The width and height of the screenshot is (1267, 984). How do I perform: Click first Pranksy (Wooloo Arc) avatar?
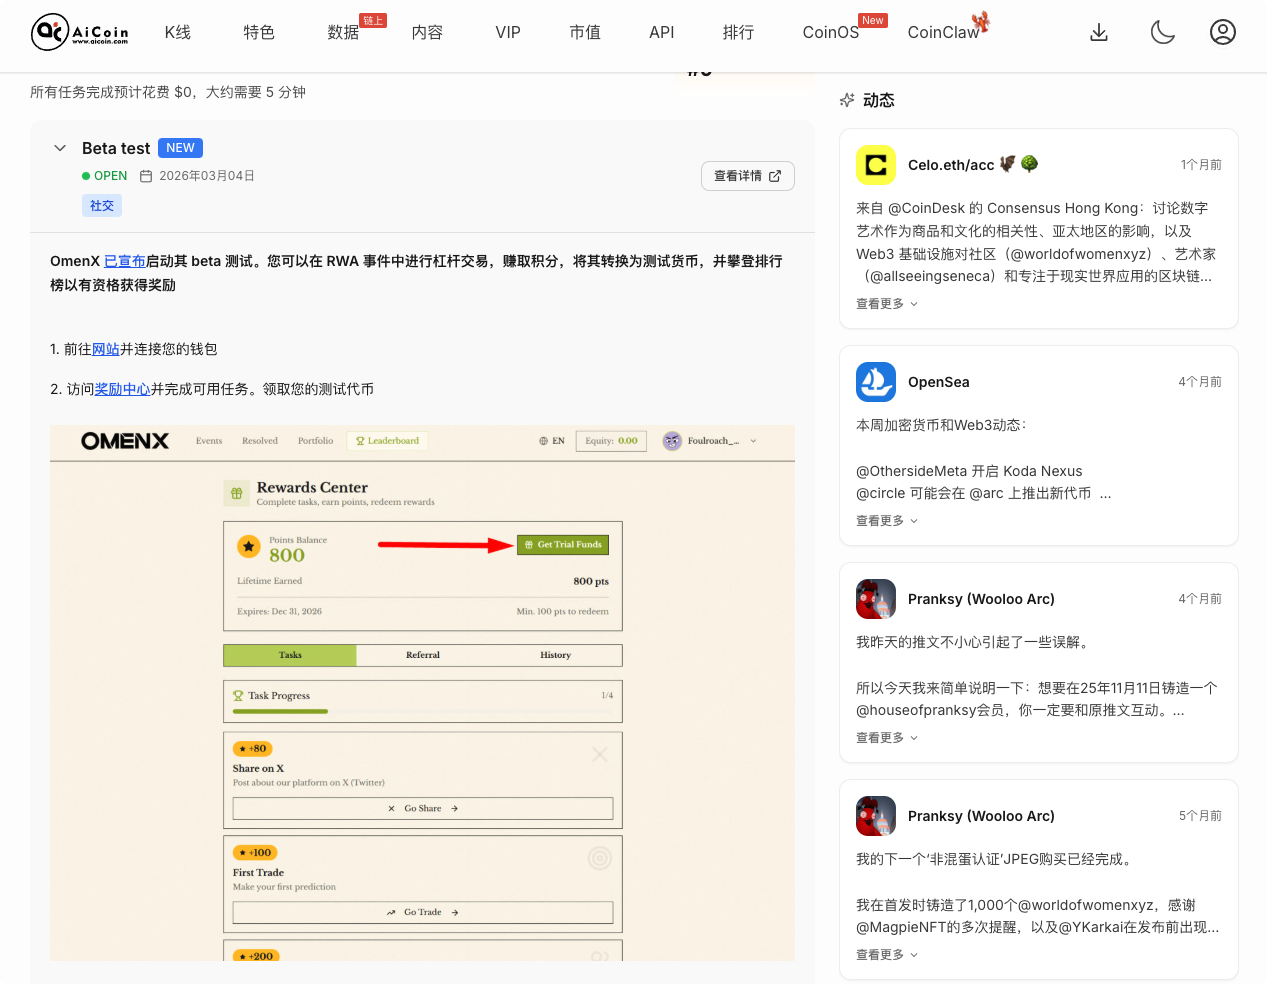click(x=876, y=599)
